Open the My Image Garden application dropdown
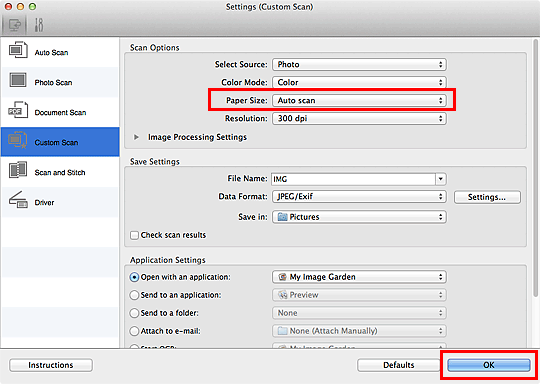This screenshot has width=540, height=384. tap(359, 277)
